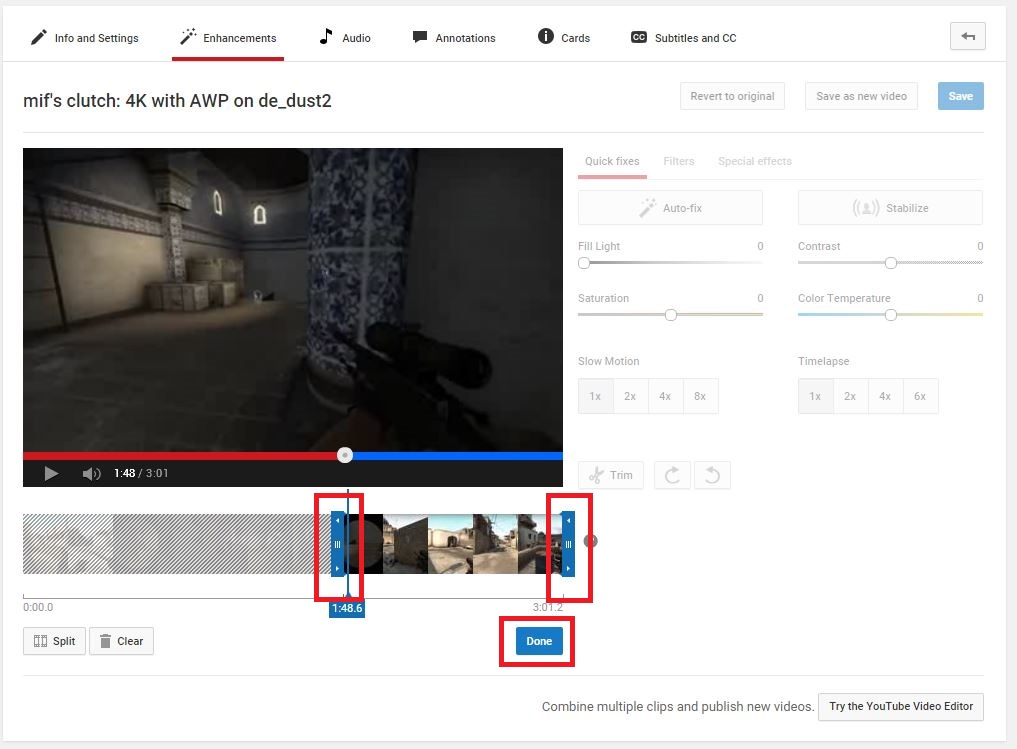The height and width of the screenshot is (749, 1017).
Task: Click the Clear trash button
Action: coord(121,641)
